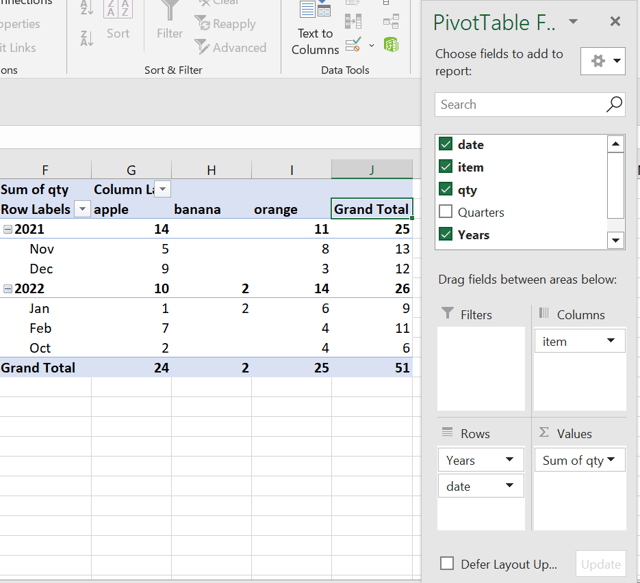Click the Sort Z to A icon
The width and height of the screenshot is (640, 583).
click(x=87, y=38)
